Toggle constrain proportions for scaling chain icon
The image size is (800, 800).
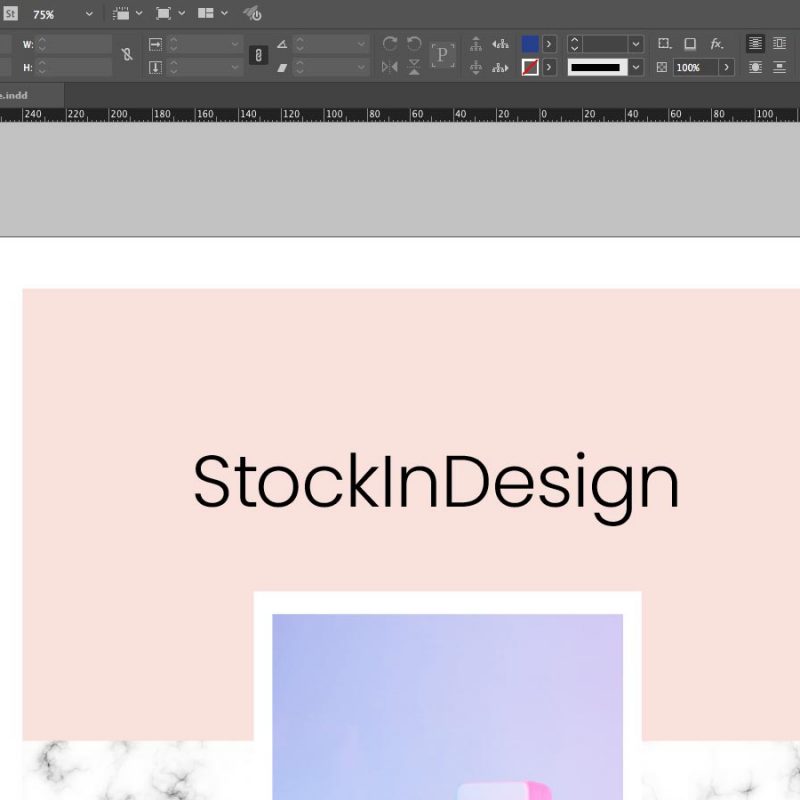tap(258, 55)
